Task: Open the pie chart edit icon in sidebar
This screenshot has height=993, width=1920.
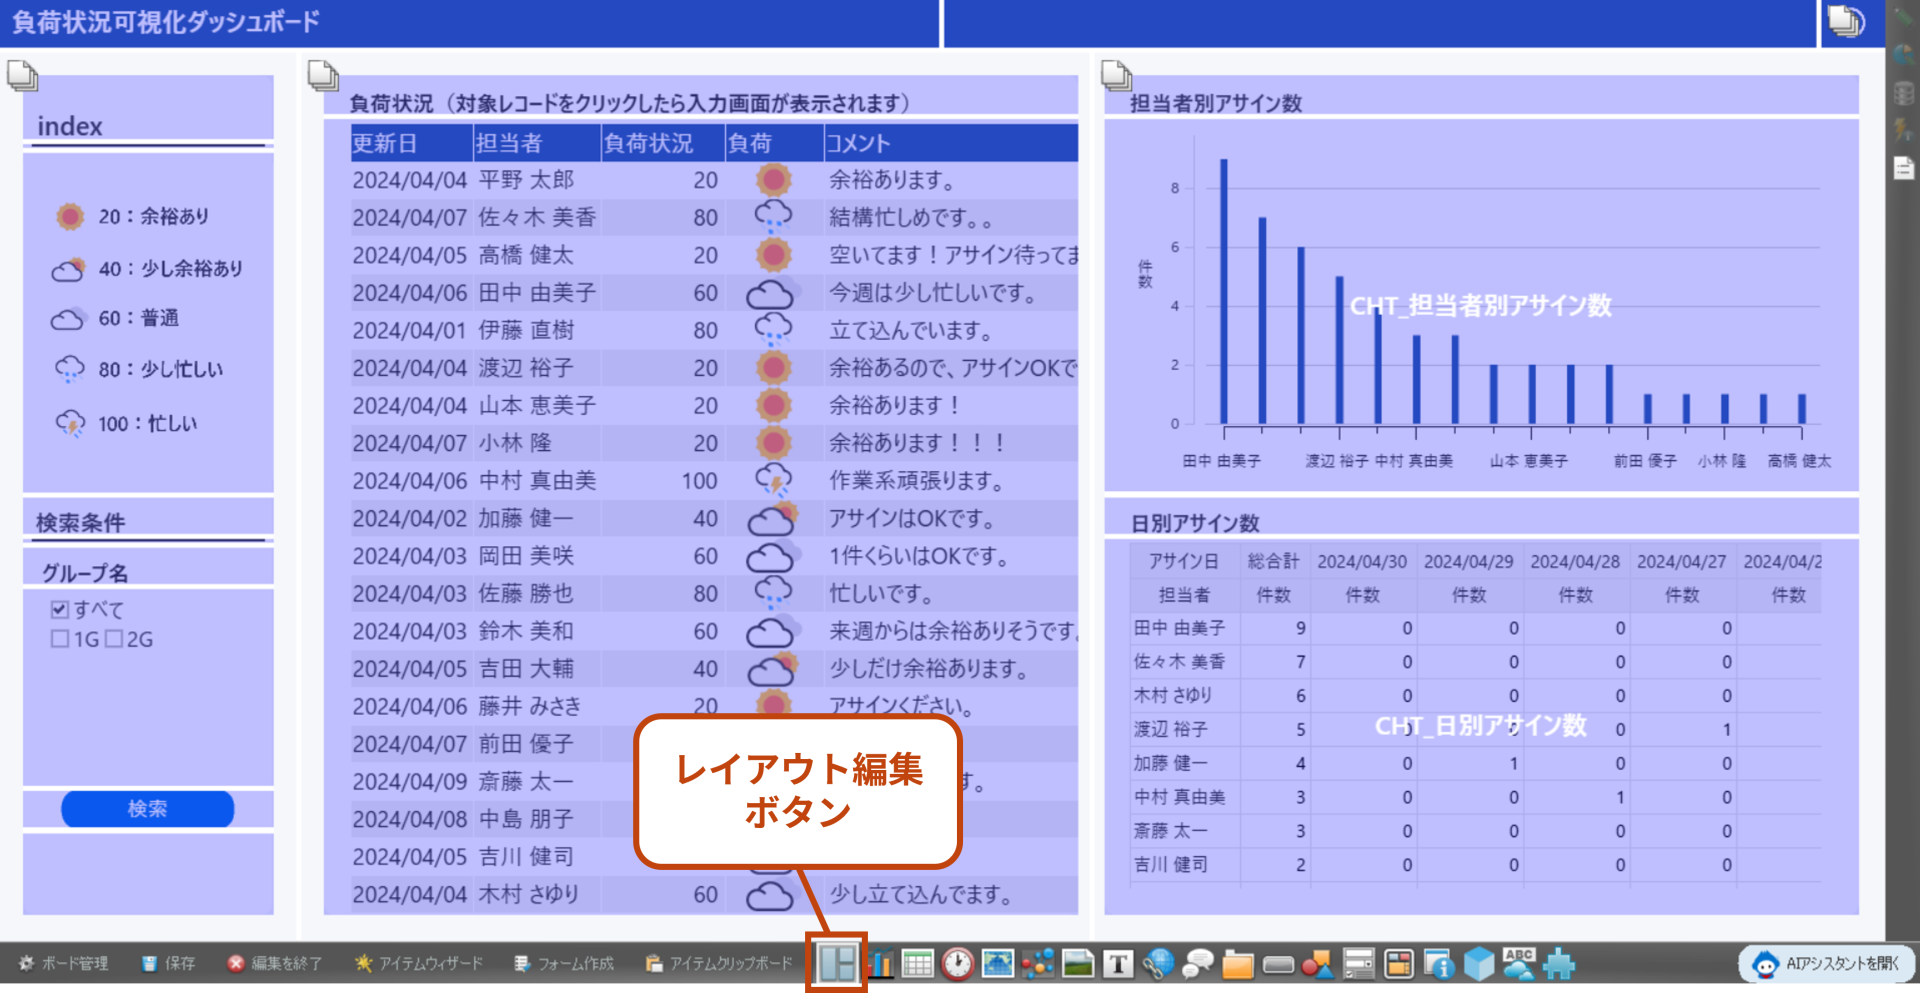Action: pos(1903,56)
